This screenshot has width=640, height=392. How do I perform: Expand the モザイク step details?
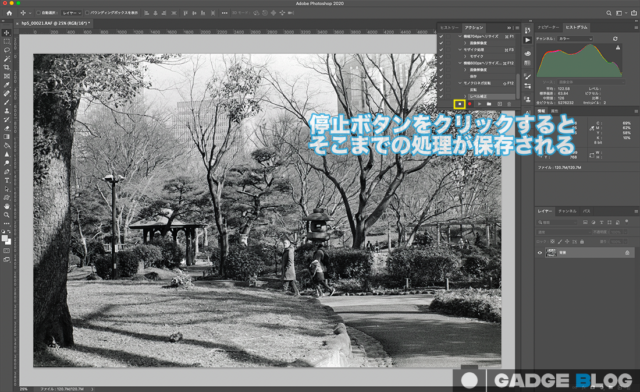click(x=465, y=56)
